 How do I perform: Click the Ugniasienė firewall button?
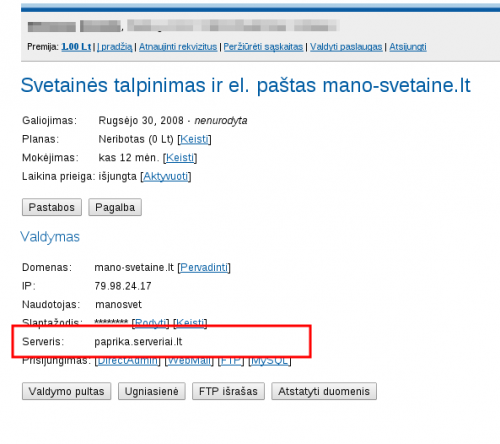pos(152,391)
